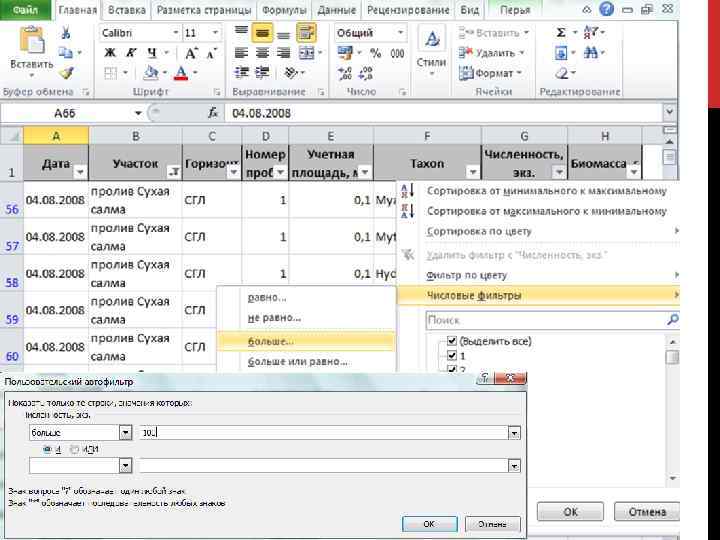
Task: Click OK in the custom autofilter dialog
Action: pyautogui.click(x=429, y=524)
